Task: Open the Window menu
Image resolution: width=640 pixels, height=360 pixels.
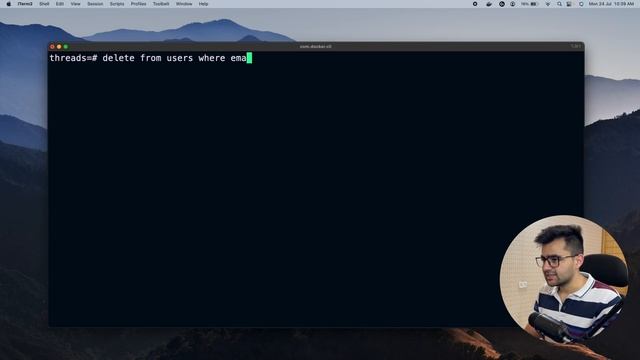Action: pyautogui.click(x=184, y=4)
